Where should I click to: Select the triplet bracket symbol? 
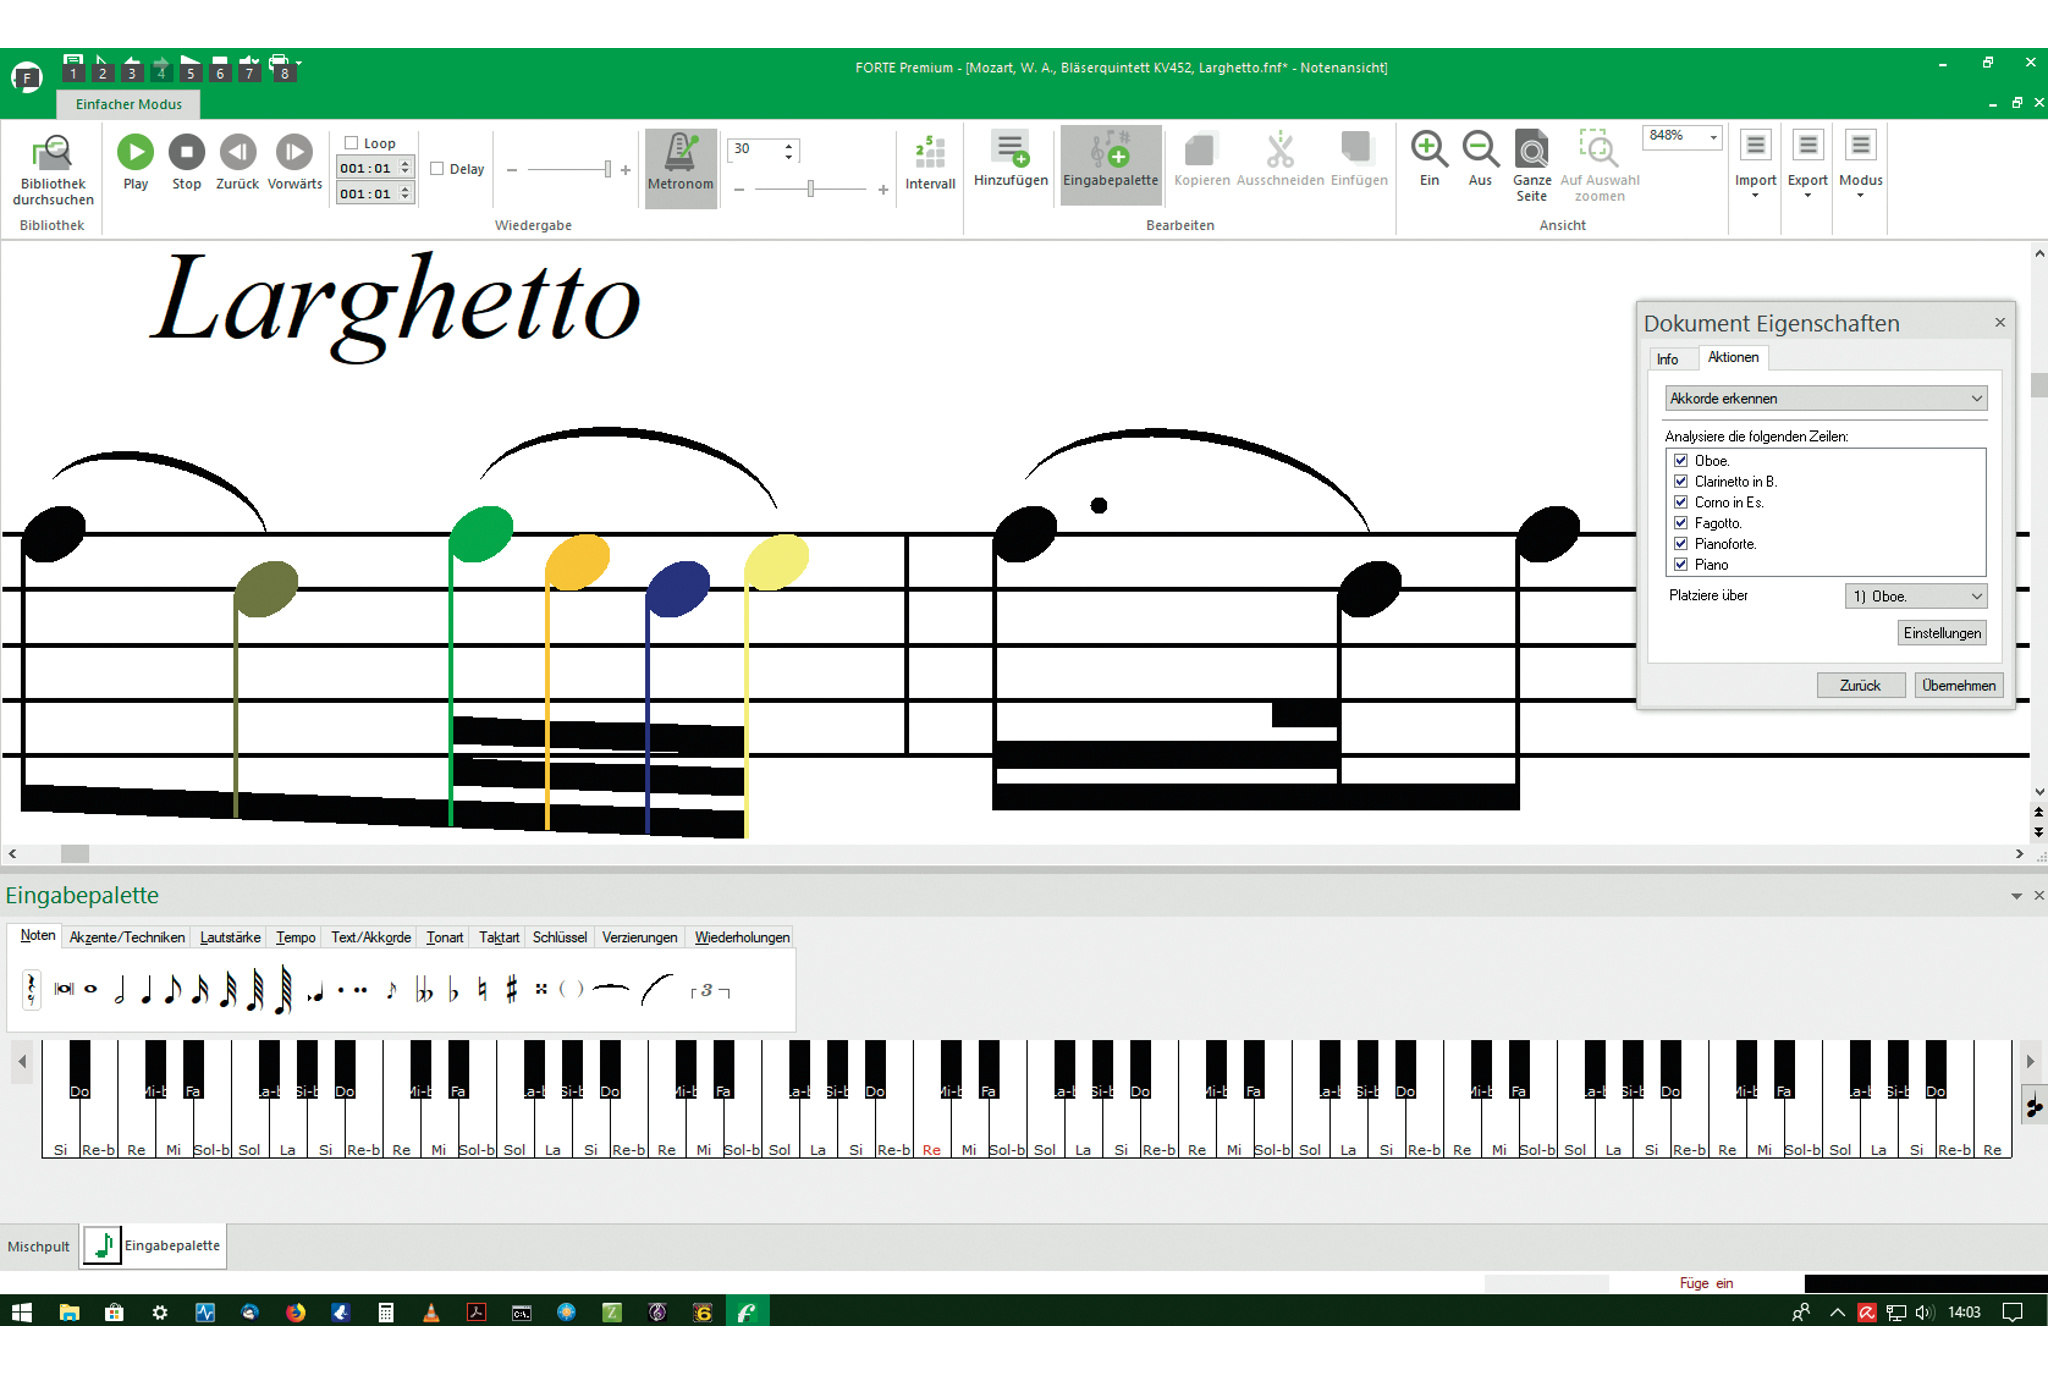coord(709,991)
